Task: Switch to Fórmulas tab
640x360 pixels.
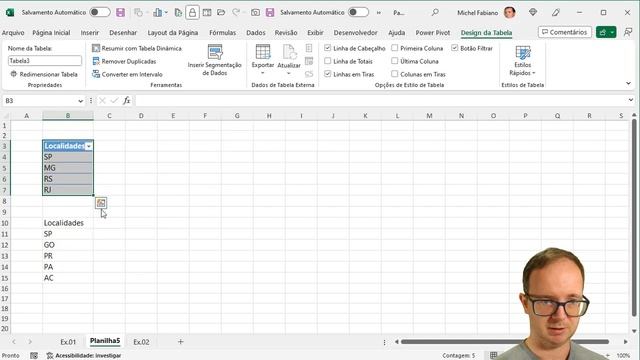Action: click(x=222, y=33)
